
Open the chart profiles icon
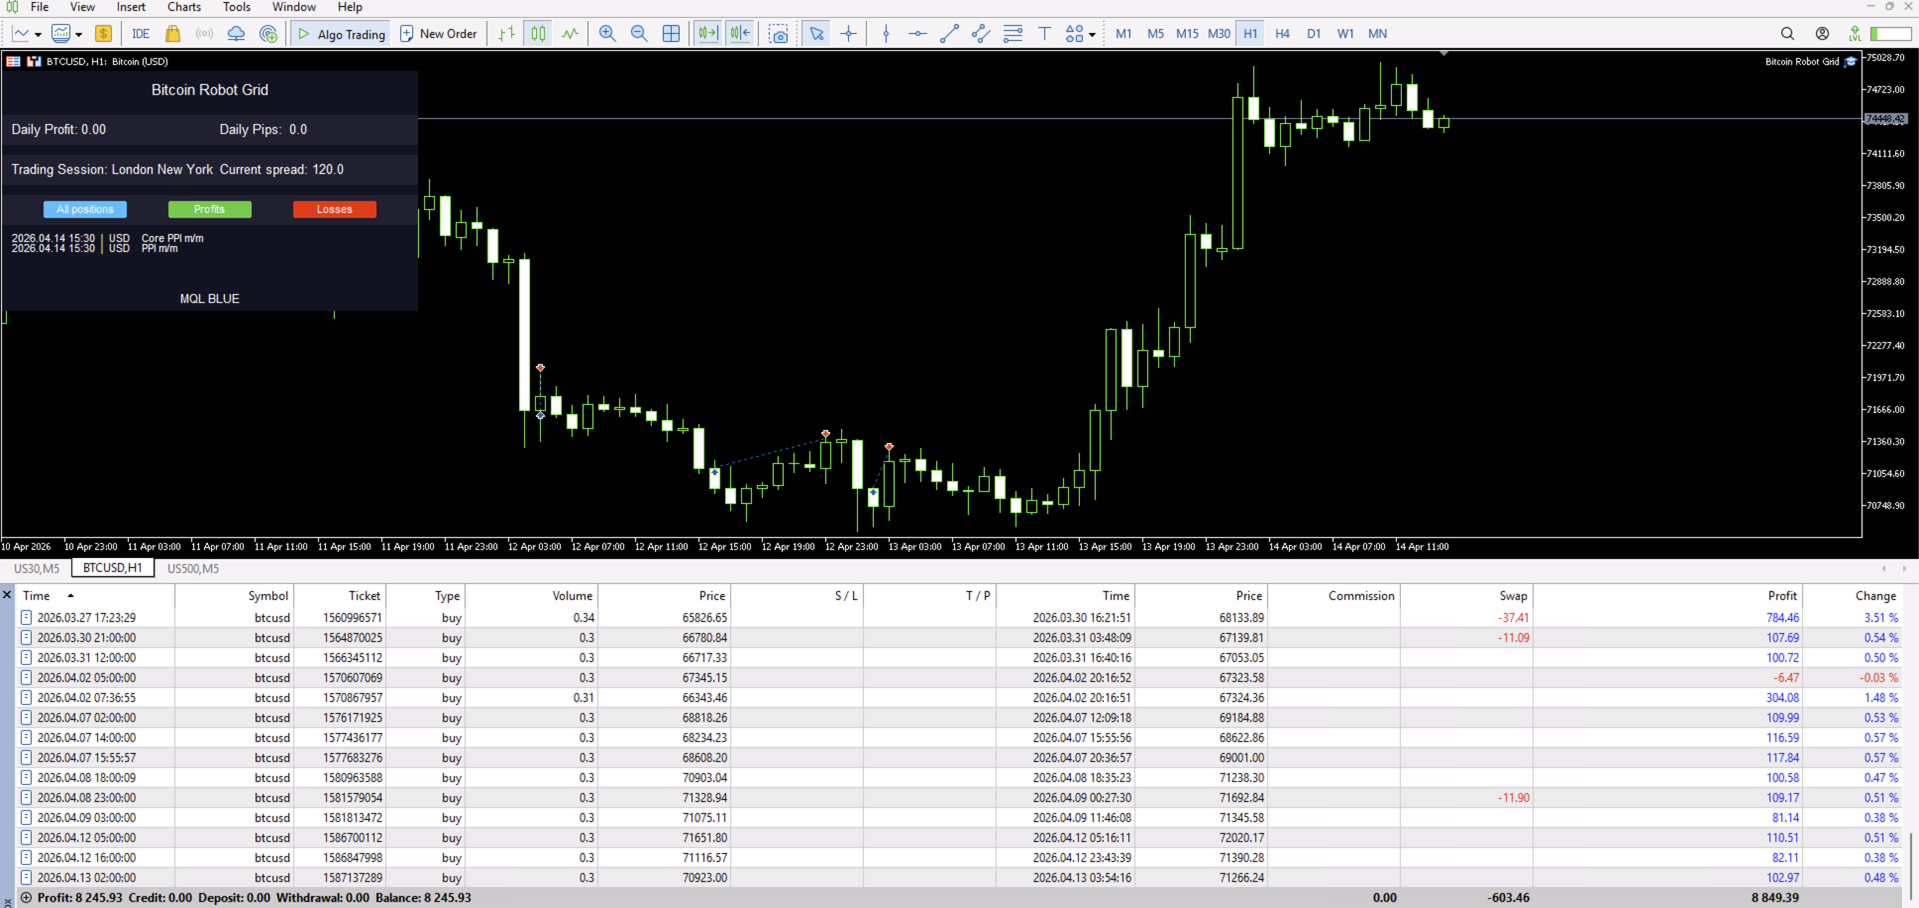[61, 33]
